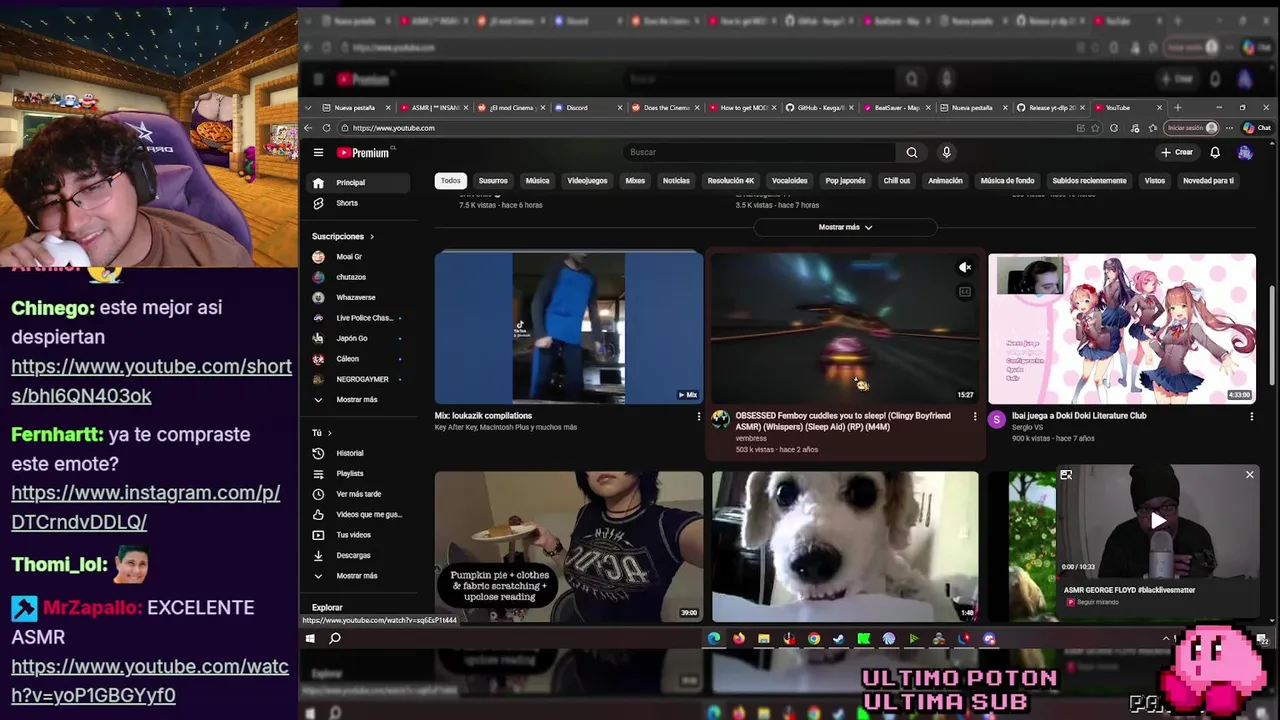Click the search magnifier button

911,152
